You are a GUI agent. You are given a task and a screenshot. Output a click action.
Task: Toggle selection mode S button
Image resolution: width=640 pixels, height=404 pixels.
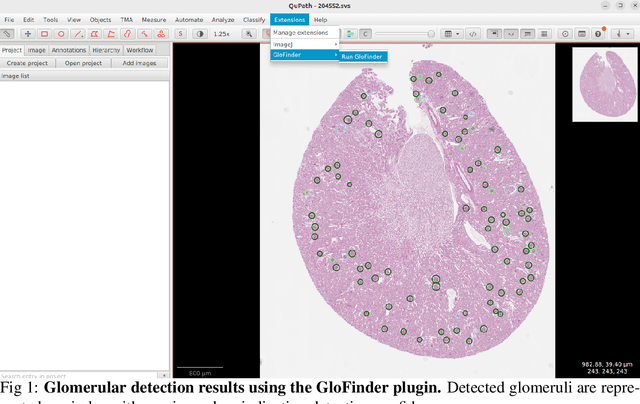180,34
